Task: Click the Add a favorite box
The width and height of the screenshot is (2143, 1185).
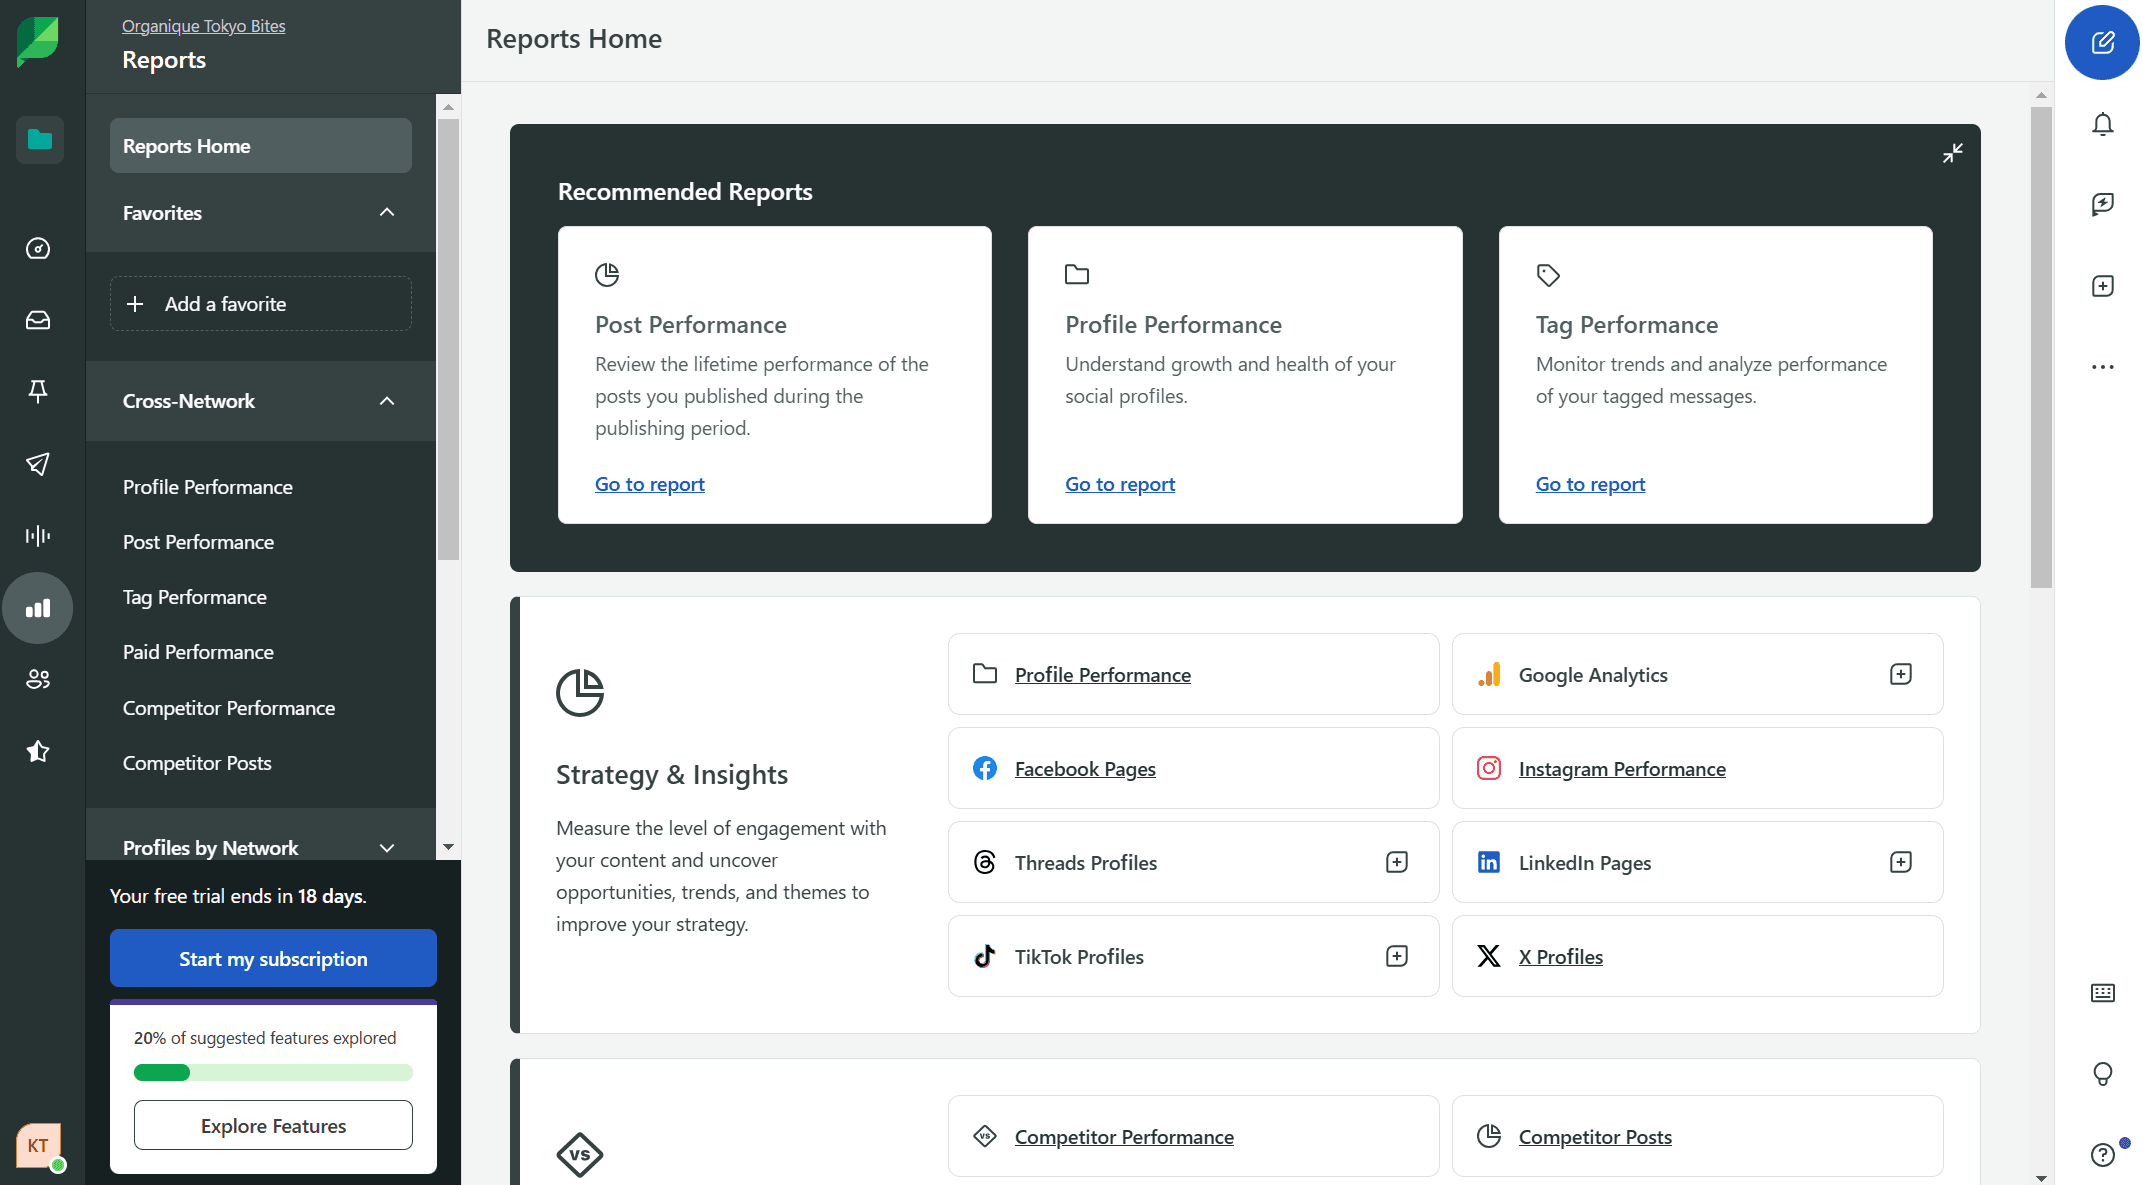Action: pos(260,304)
